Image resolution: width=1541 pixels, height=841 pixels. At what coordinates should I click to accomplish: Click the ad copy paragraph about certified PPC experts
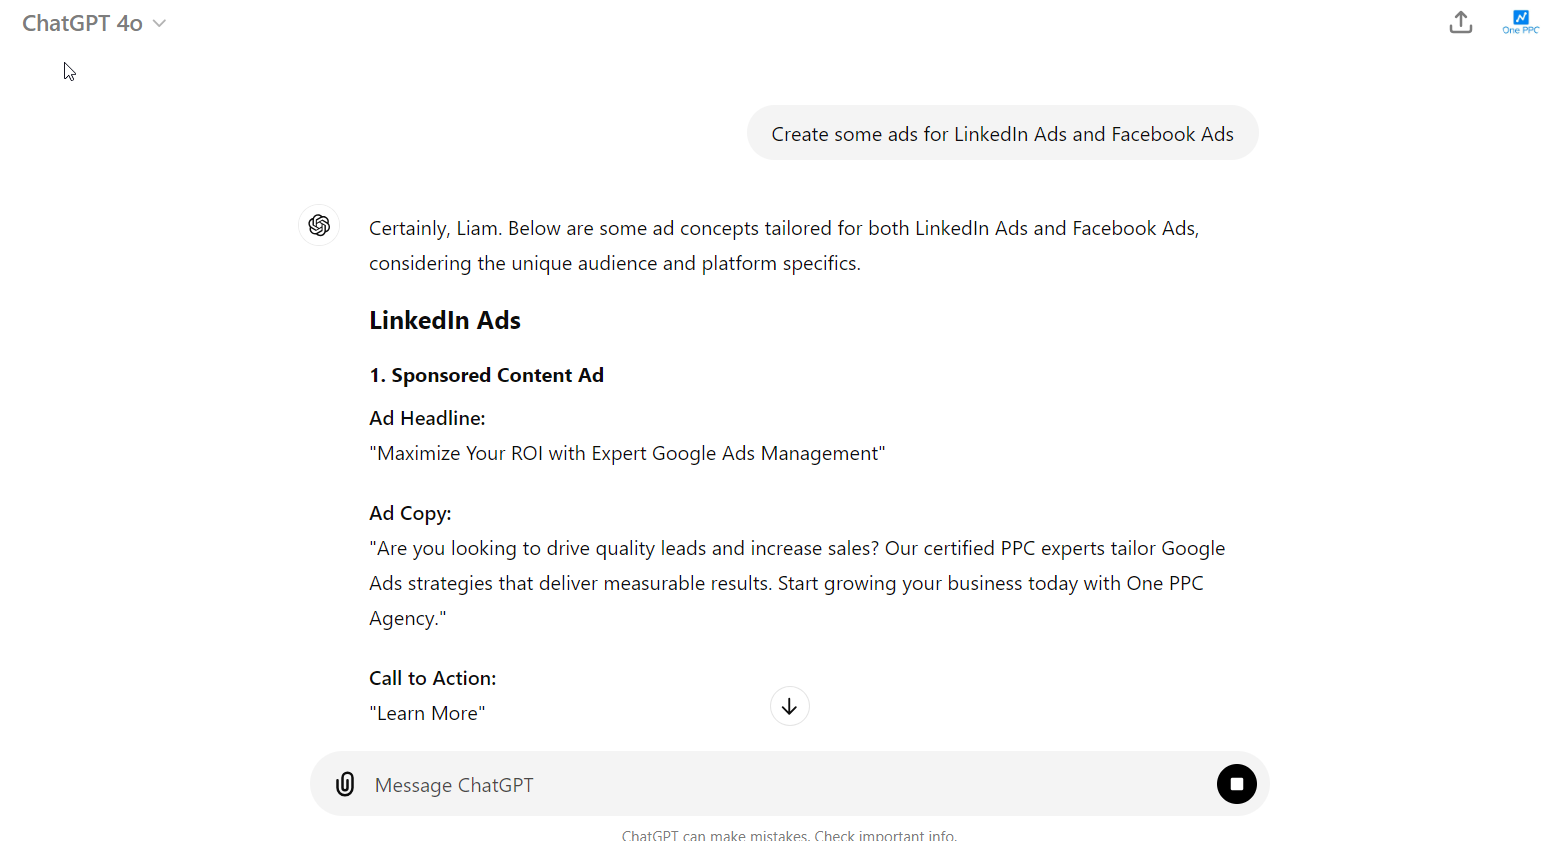[x=797, y=583]
